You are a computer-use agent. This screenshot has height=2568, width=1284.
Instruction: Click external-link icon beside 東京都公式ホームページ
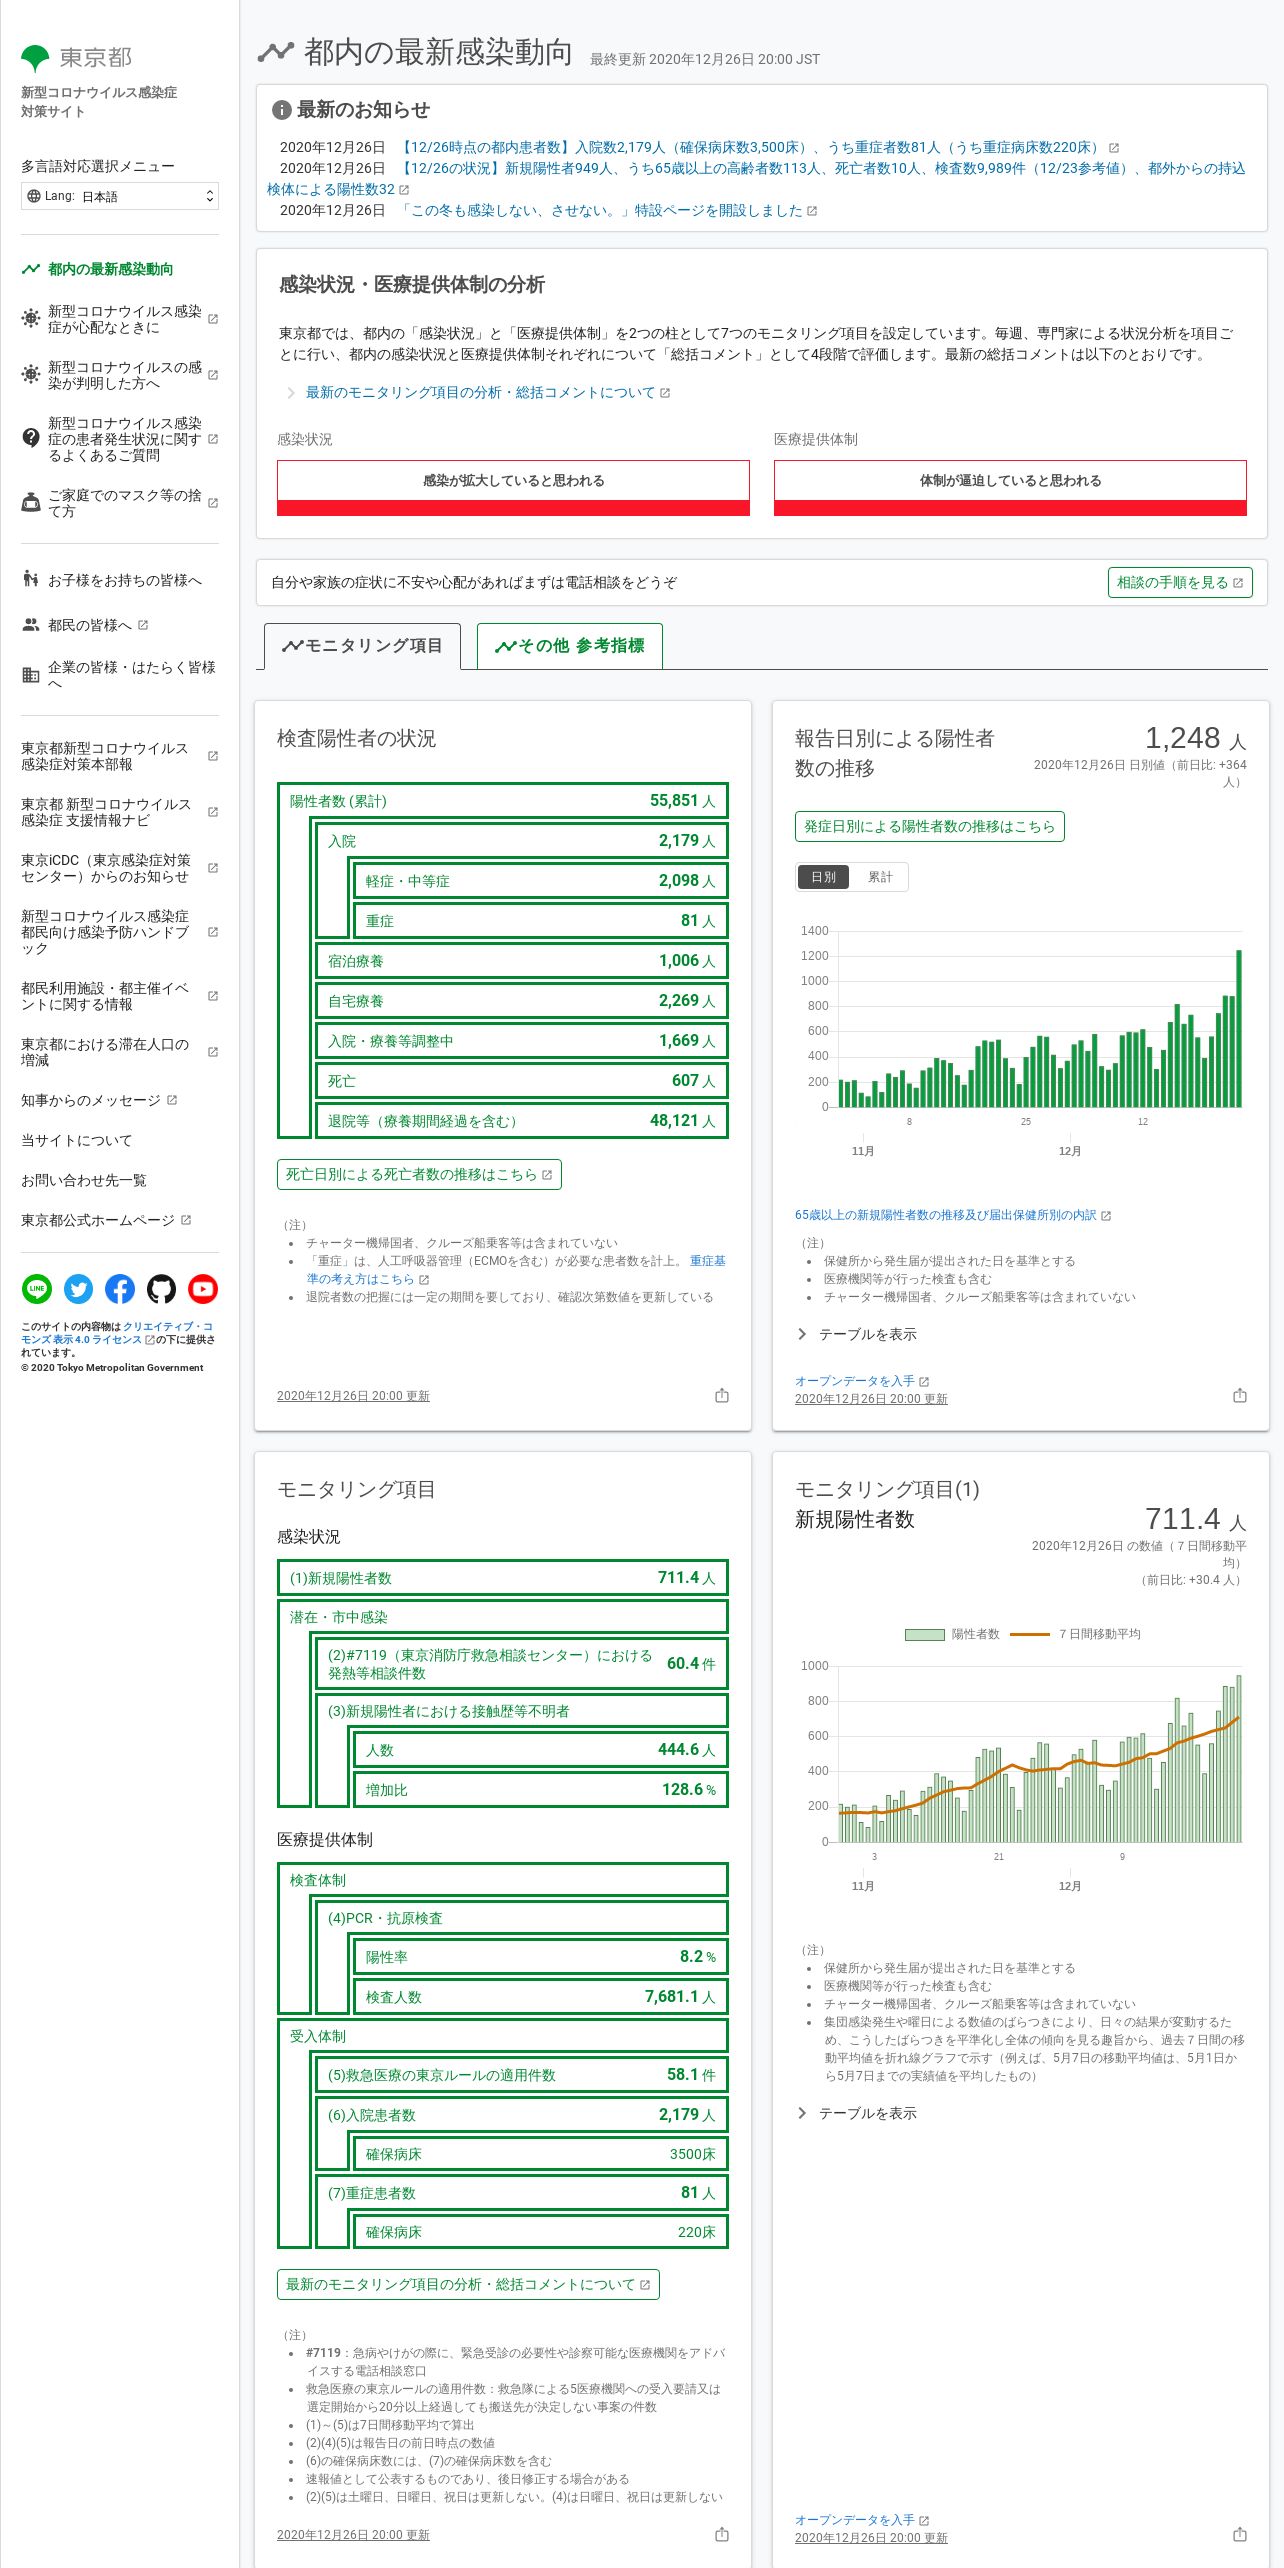pos(186,1220)
